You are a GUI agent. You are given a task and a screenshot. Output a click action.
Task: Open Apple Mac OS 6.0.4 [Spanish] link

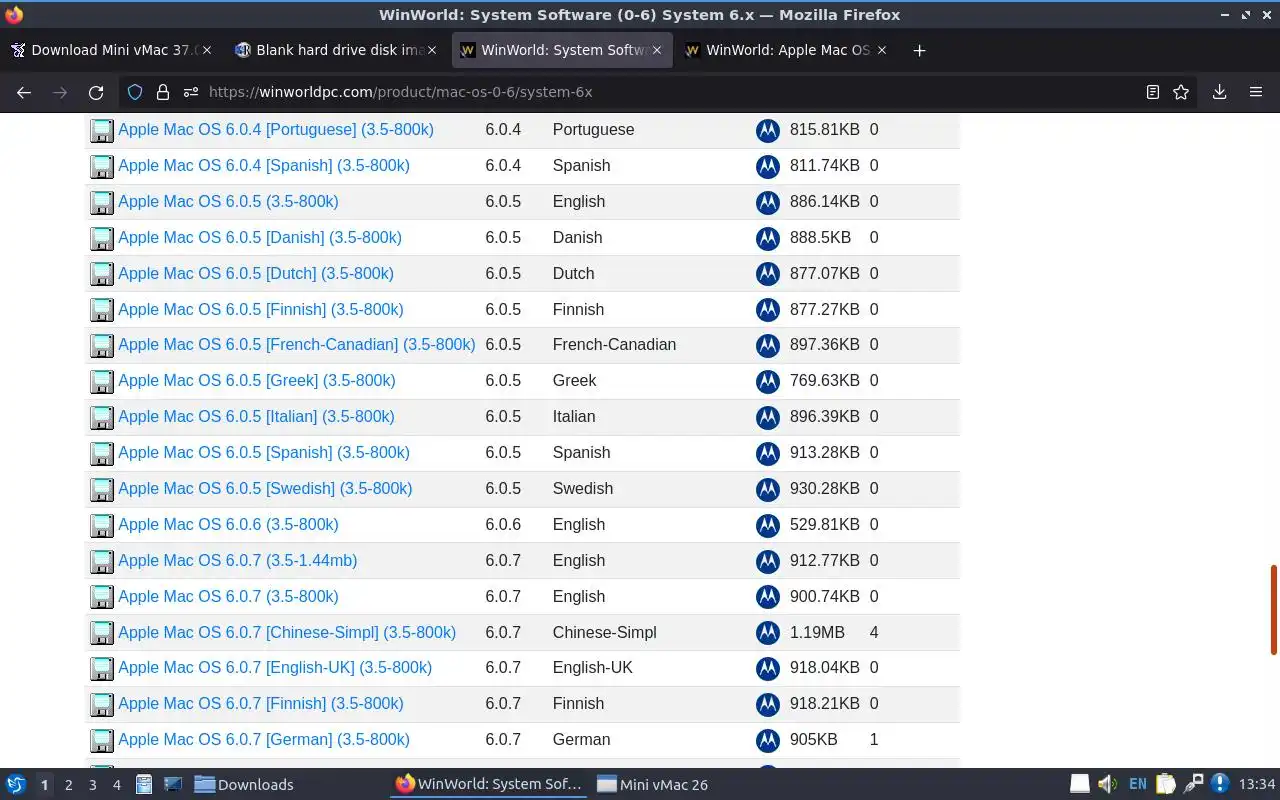(264, 166)
